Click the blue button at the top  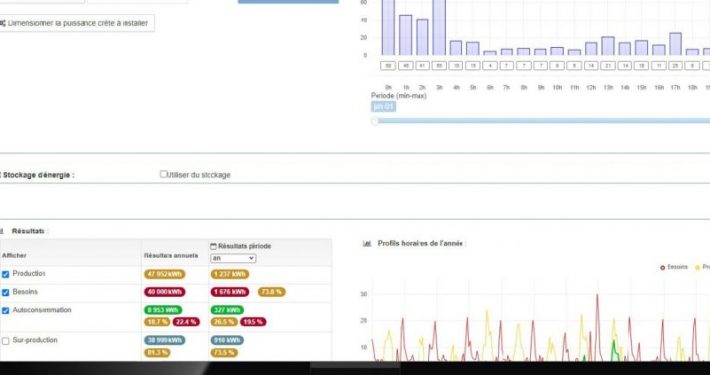[x=288, y=1]
